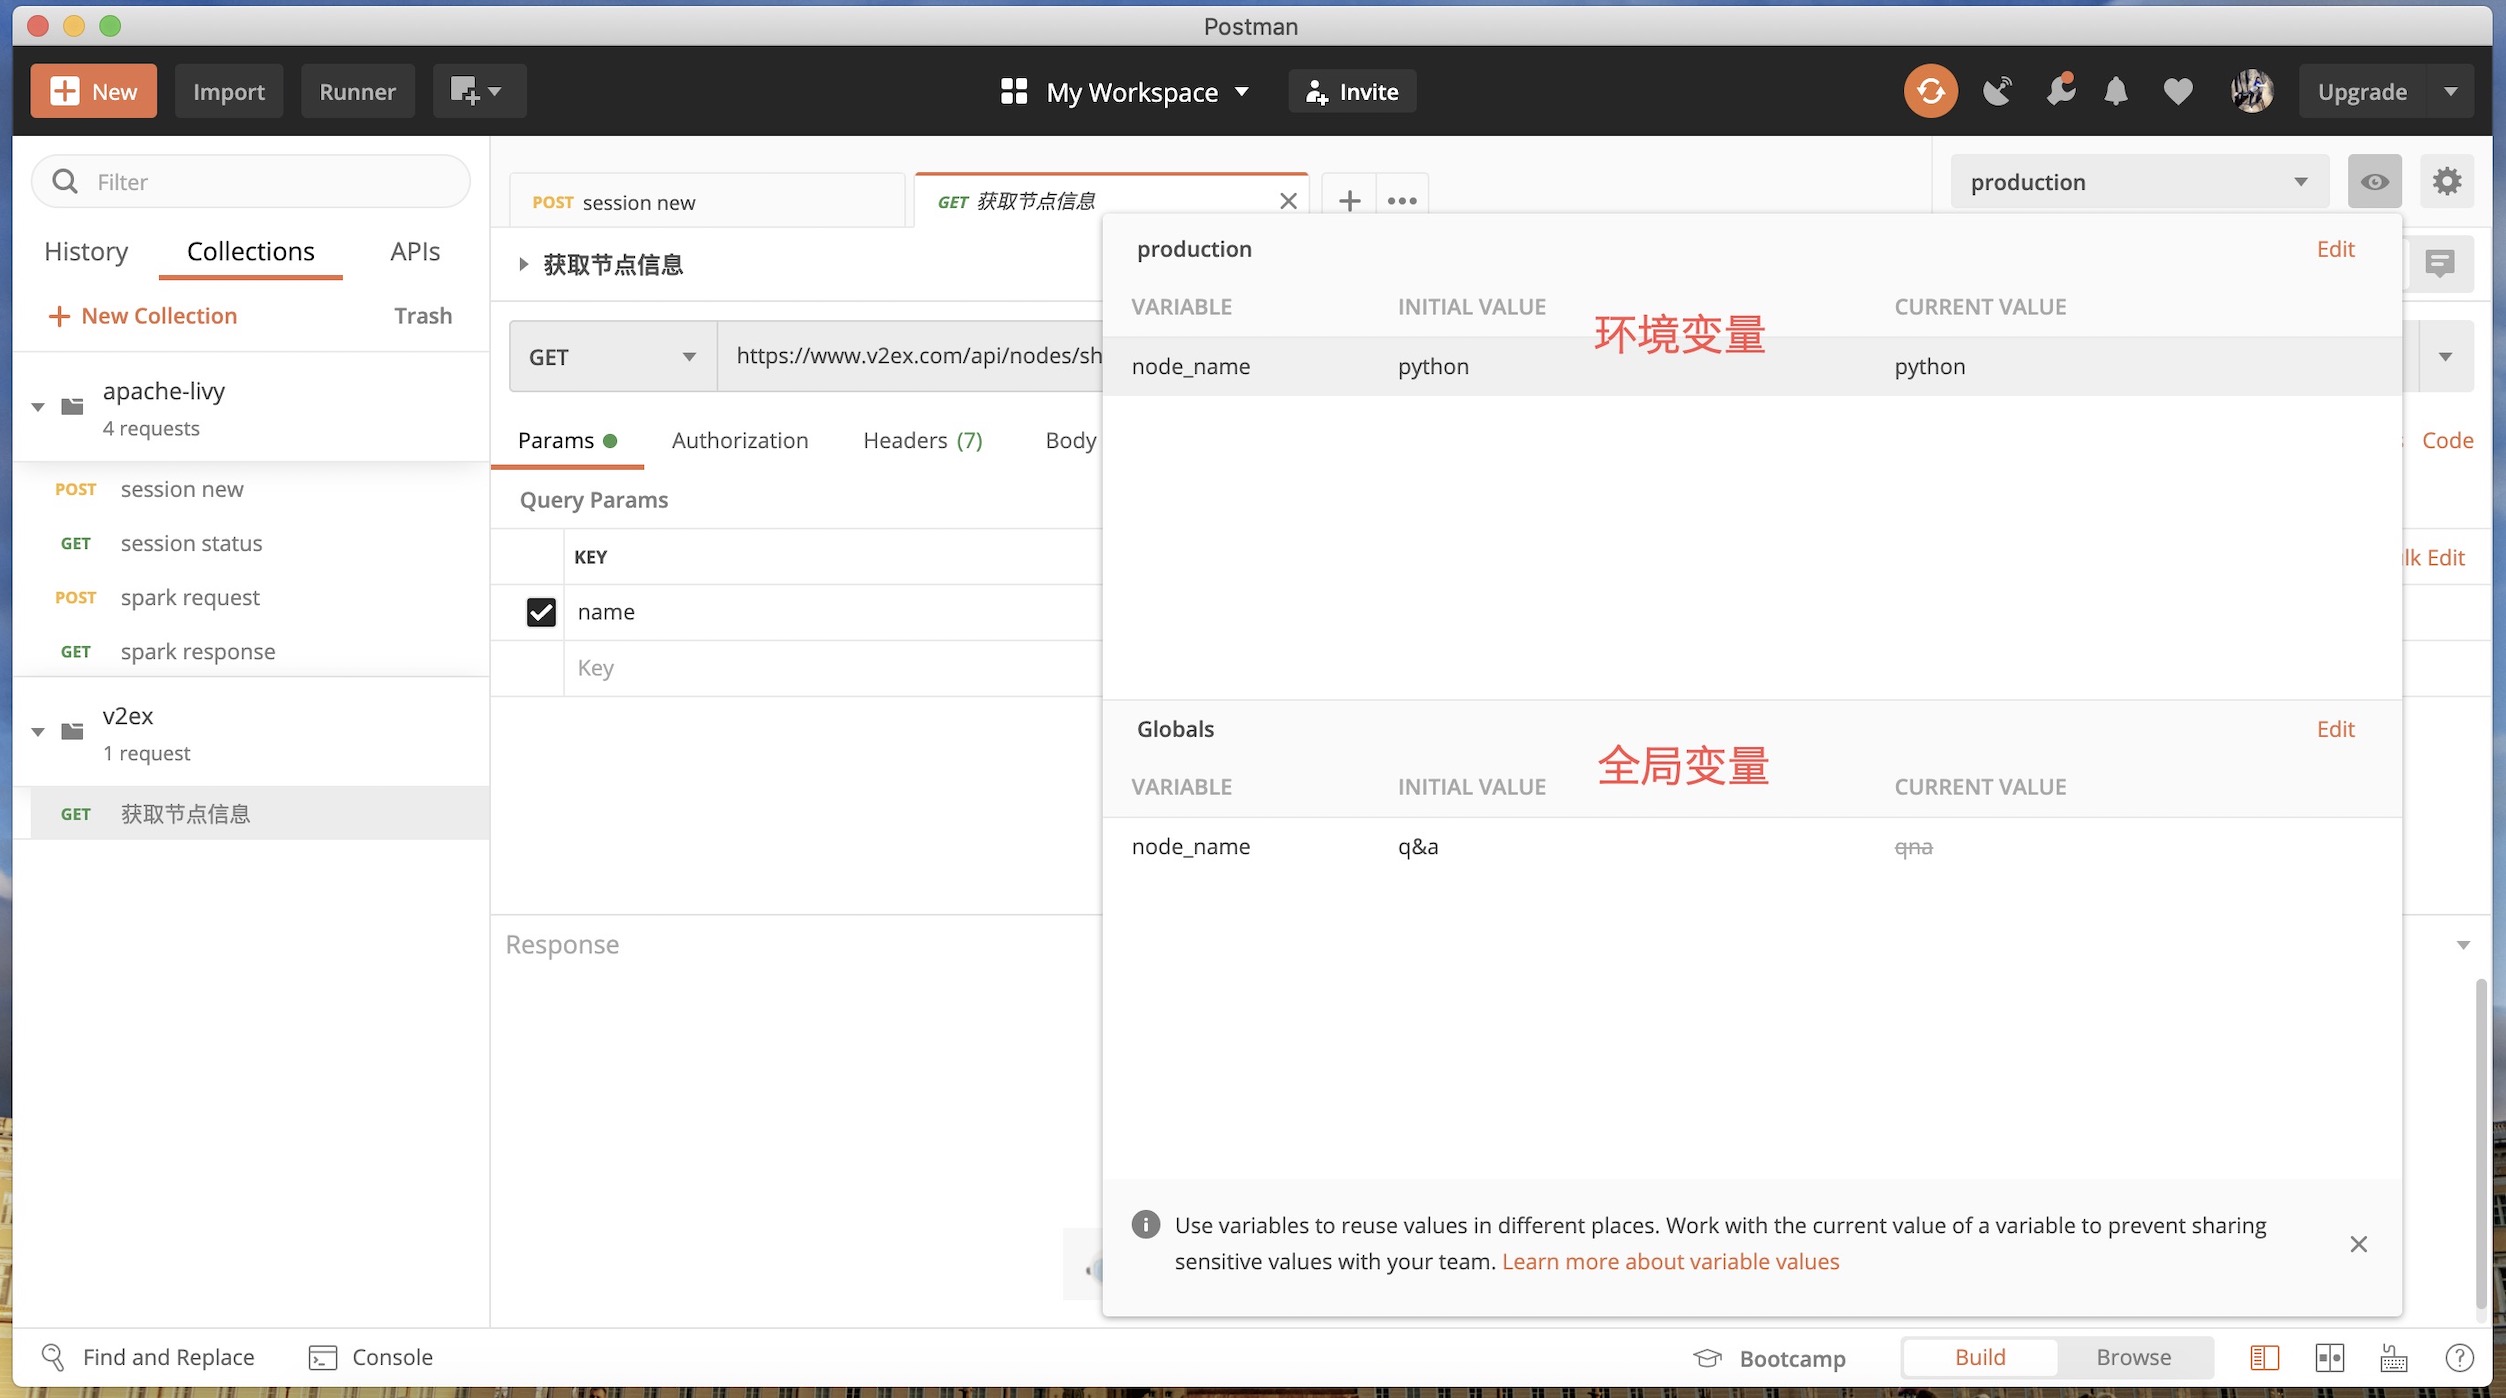Collapse the apache-livy collection
The height and width of the screenshot is (1398, 2506).
click(x=38, y=407)
